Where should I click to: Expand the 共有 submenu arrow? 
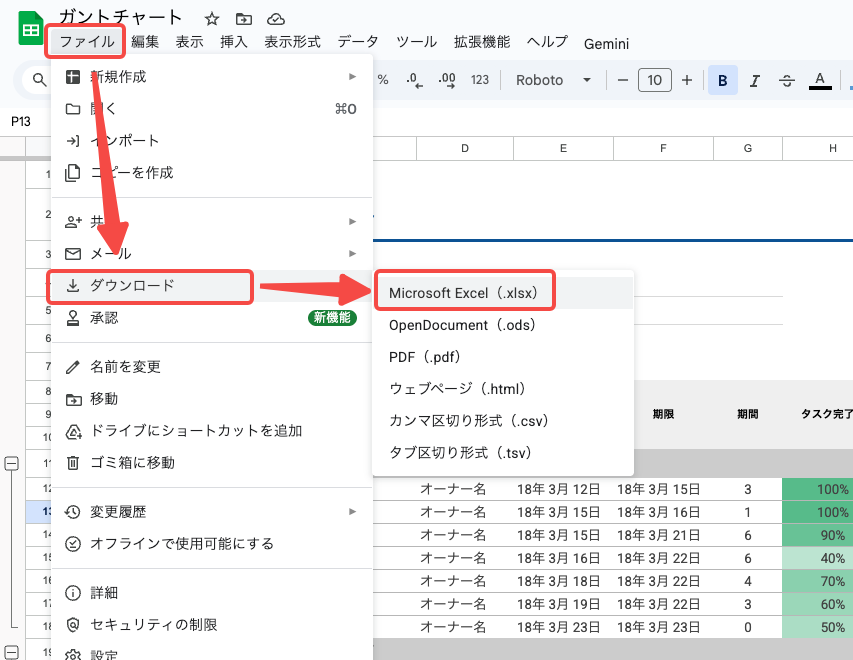(352, 220)
